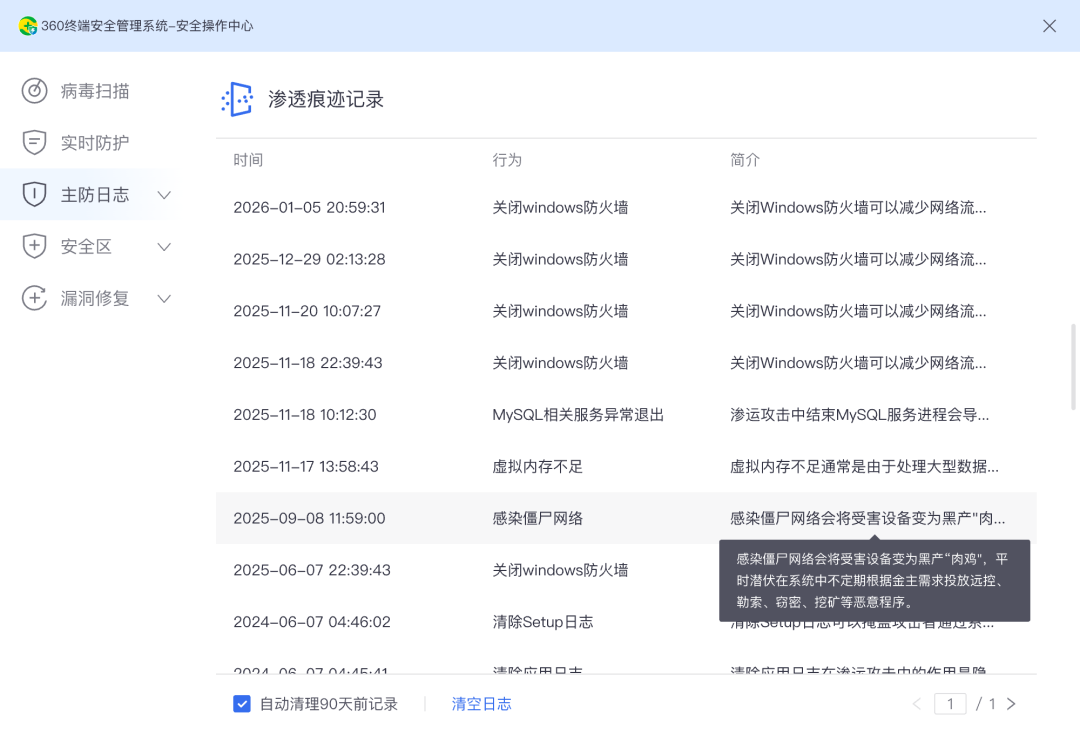This screenshot has width=1080, height=734.
Task: Click the 实时防护 shield icon
Action: 35,143
